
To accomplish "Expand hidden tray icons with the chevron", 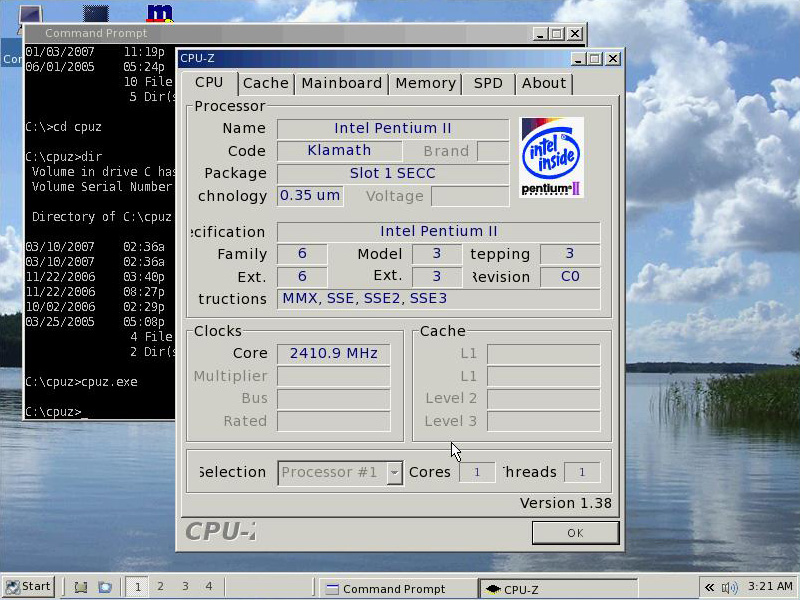I will (709, 588).
